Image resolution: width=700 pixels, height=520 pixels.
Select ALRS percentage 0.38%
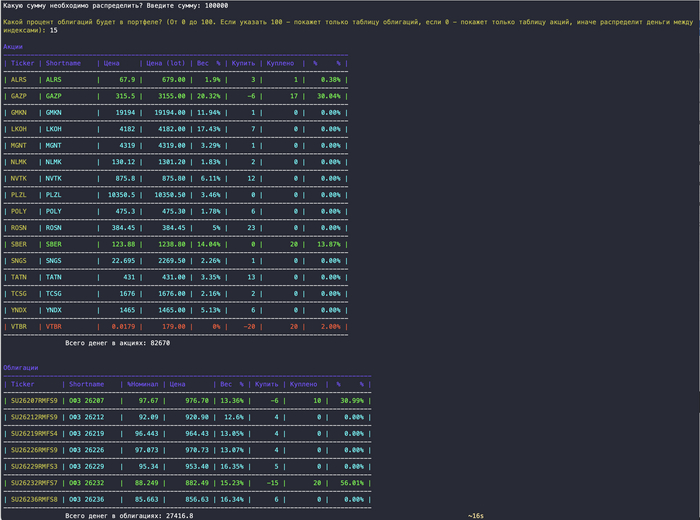(x=330, y=80)
